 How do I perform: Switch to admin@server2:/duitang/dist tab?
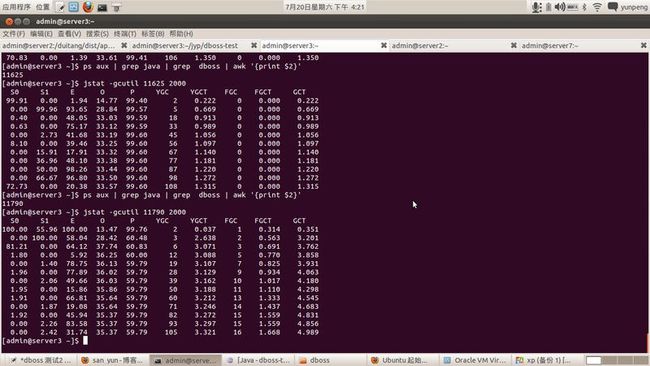(x=58, y=46)
